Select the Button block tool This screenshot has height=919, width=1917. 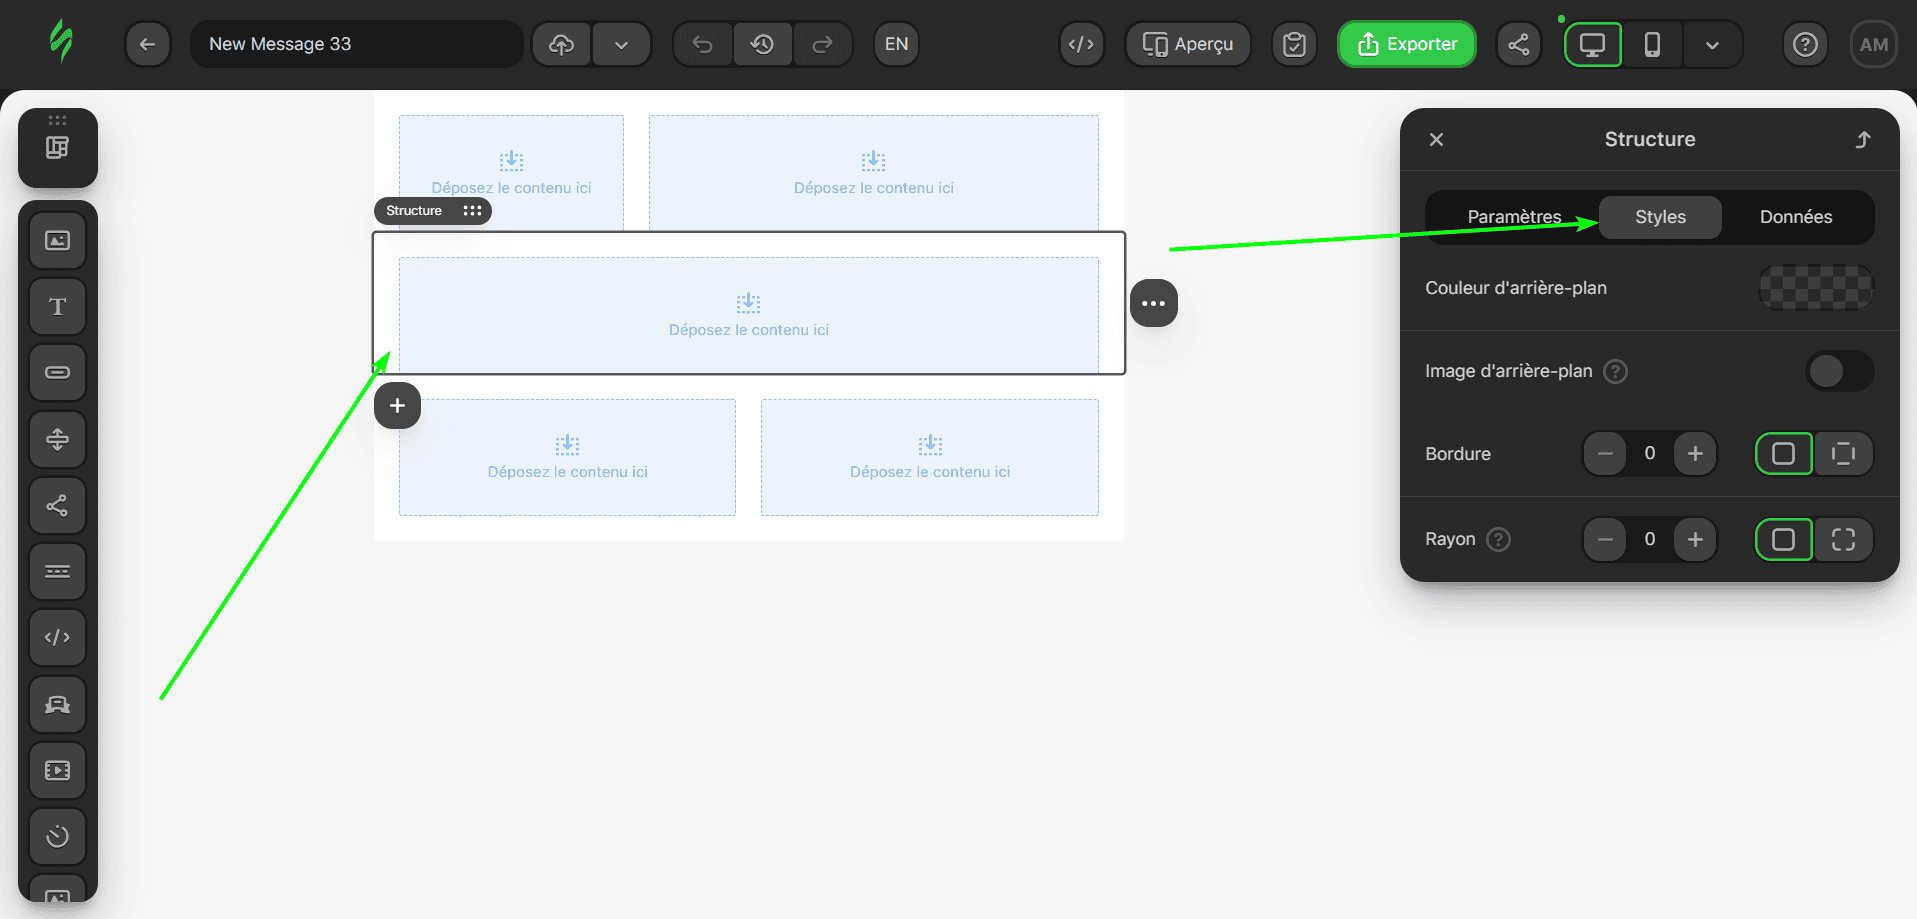(x=57, y=372)
